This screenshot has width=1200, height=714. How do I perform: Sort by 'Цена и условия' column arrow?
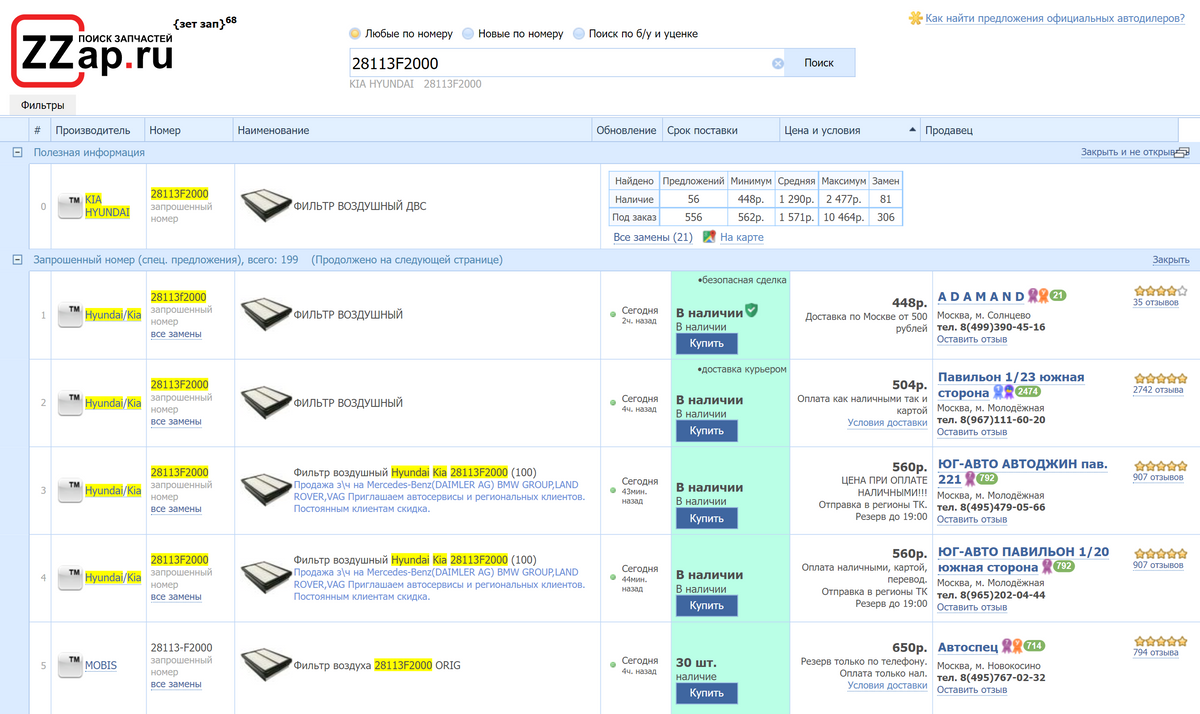tap(911, 130)
